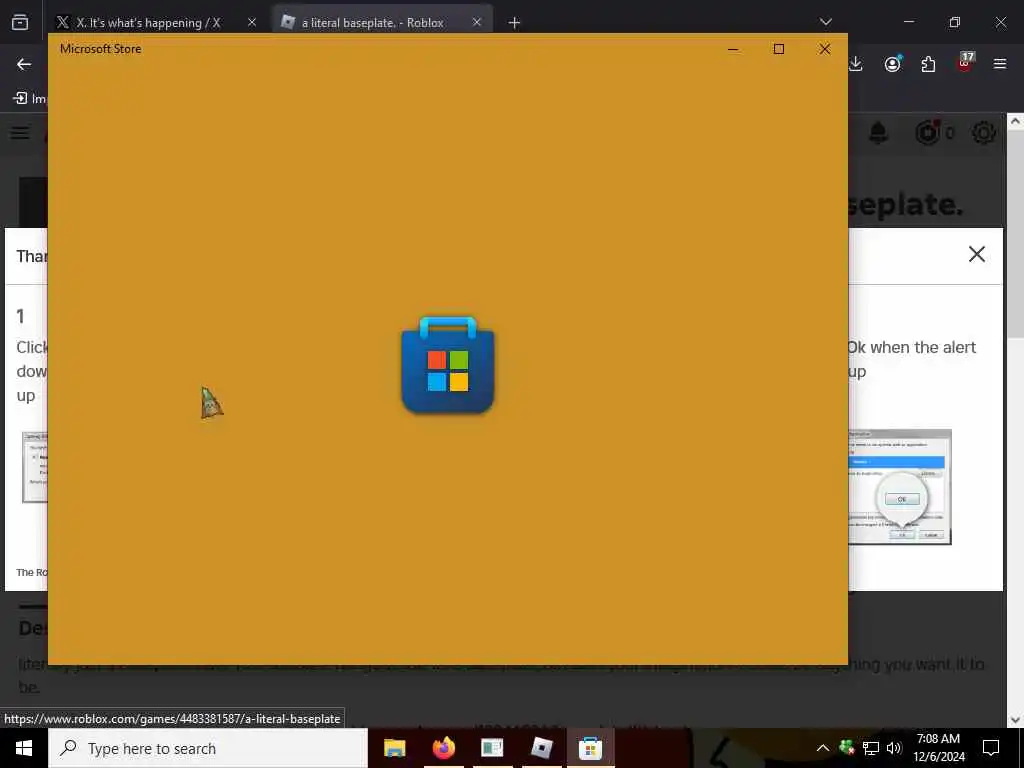Open the volume tray icon
This screenshot has height=768, width=1024.
point(894,748)
